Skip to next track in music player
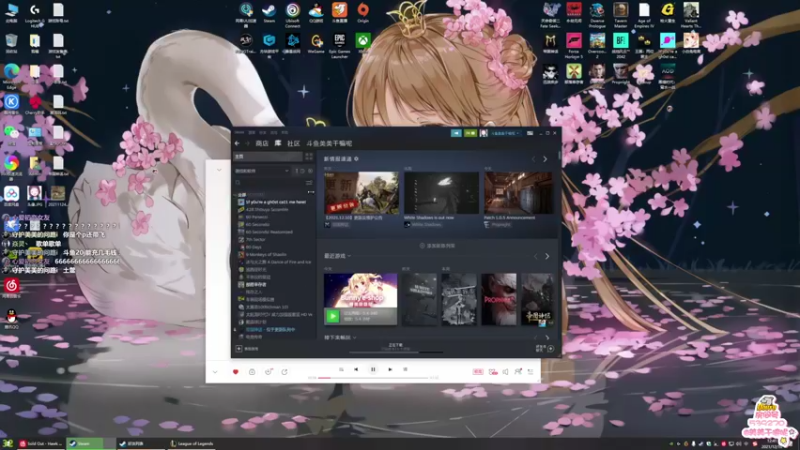Image resolution: width=800 pixels, height=450 pixels. pyautogui.click(x=390, y=369)
